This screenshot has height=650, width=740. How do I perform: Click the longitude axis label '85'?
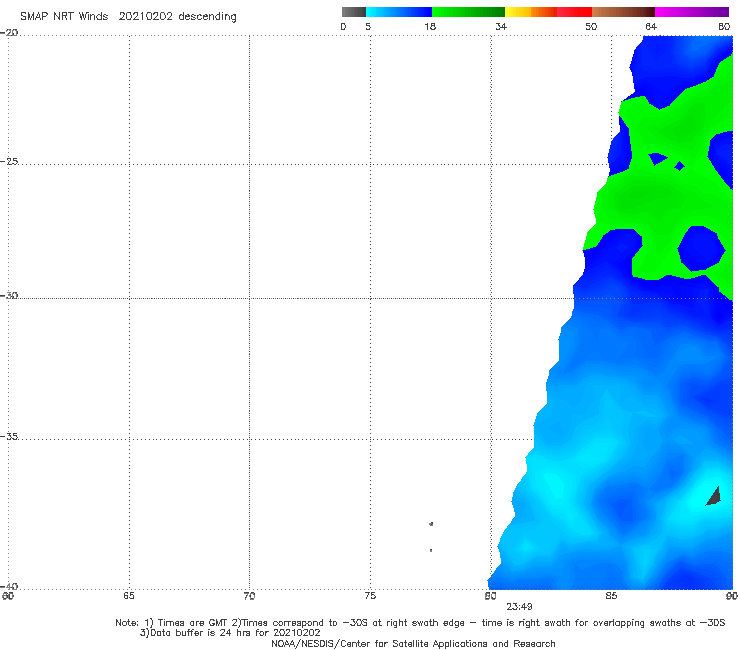(x=611, y=596)
